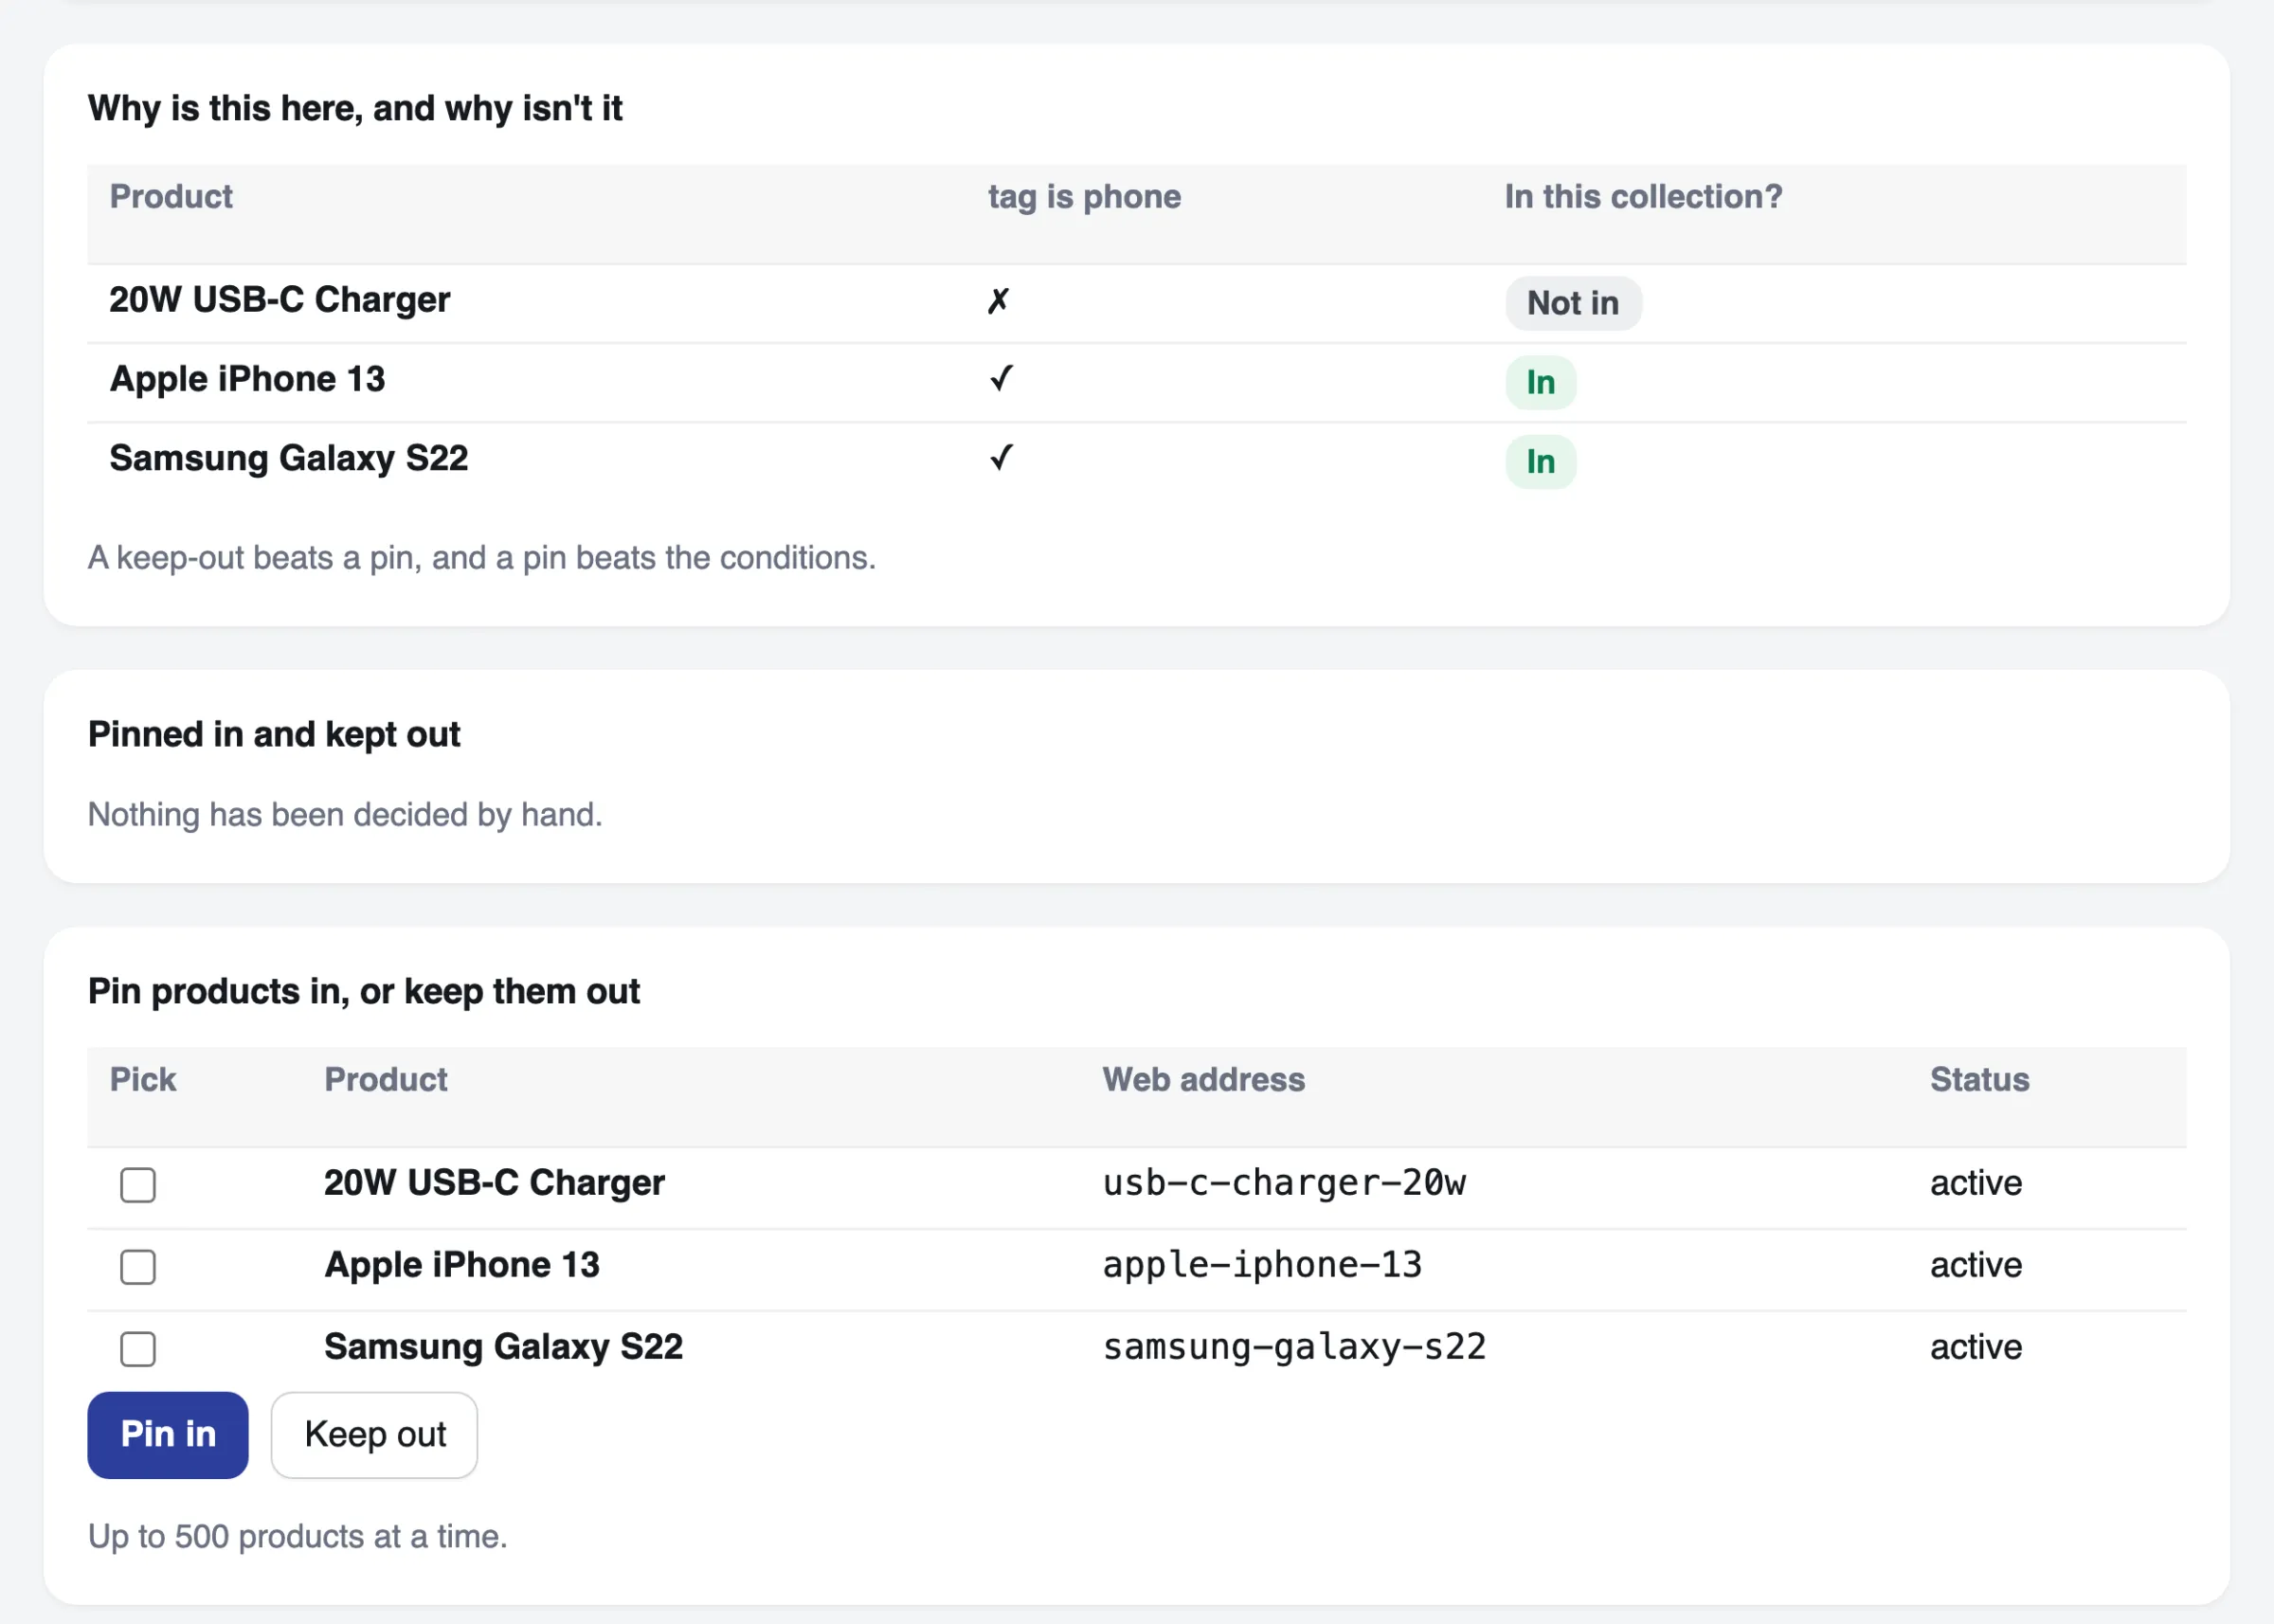Click 'active' status of 20W USB-C Charger
Image resolution: width=2274 pixels, height=1624 pixels.
[x=1976, y=1183]
